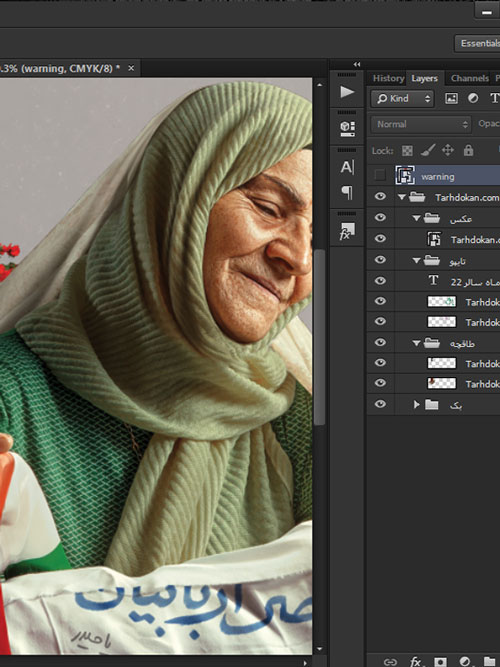Hide the last layer in طاقچه group
The width and height of the screenshot is (500, 667).
[380, 383]
